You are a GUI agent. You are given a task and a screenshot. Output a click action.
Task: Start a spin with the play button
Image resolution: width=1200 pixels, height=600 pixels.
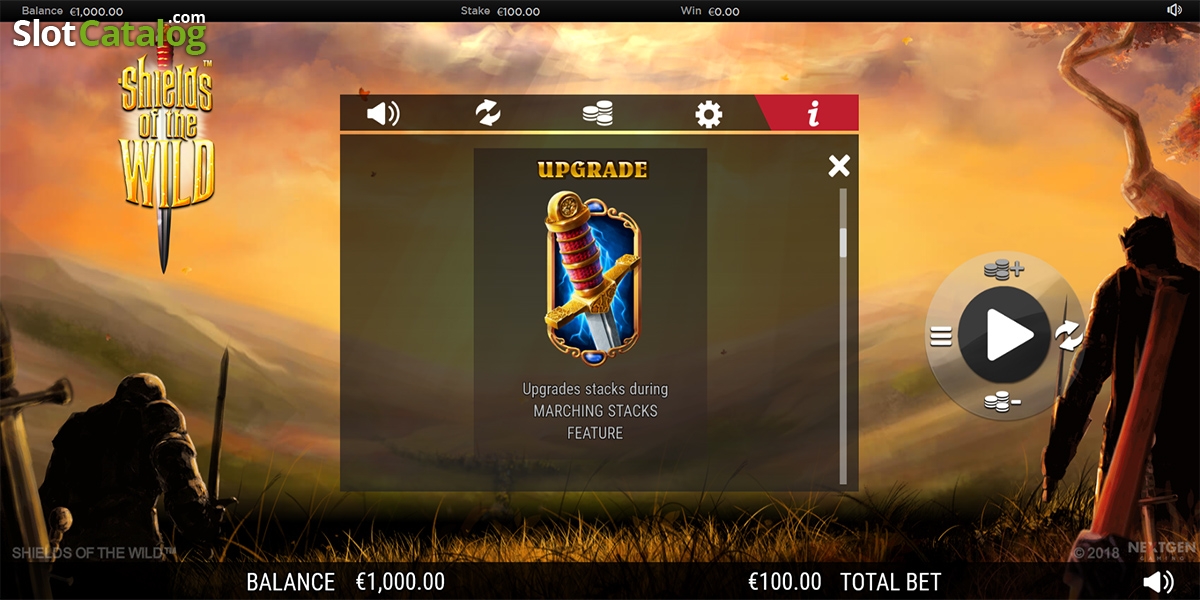pyautogui.click(x=1004, y=335)
